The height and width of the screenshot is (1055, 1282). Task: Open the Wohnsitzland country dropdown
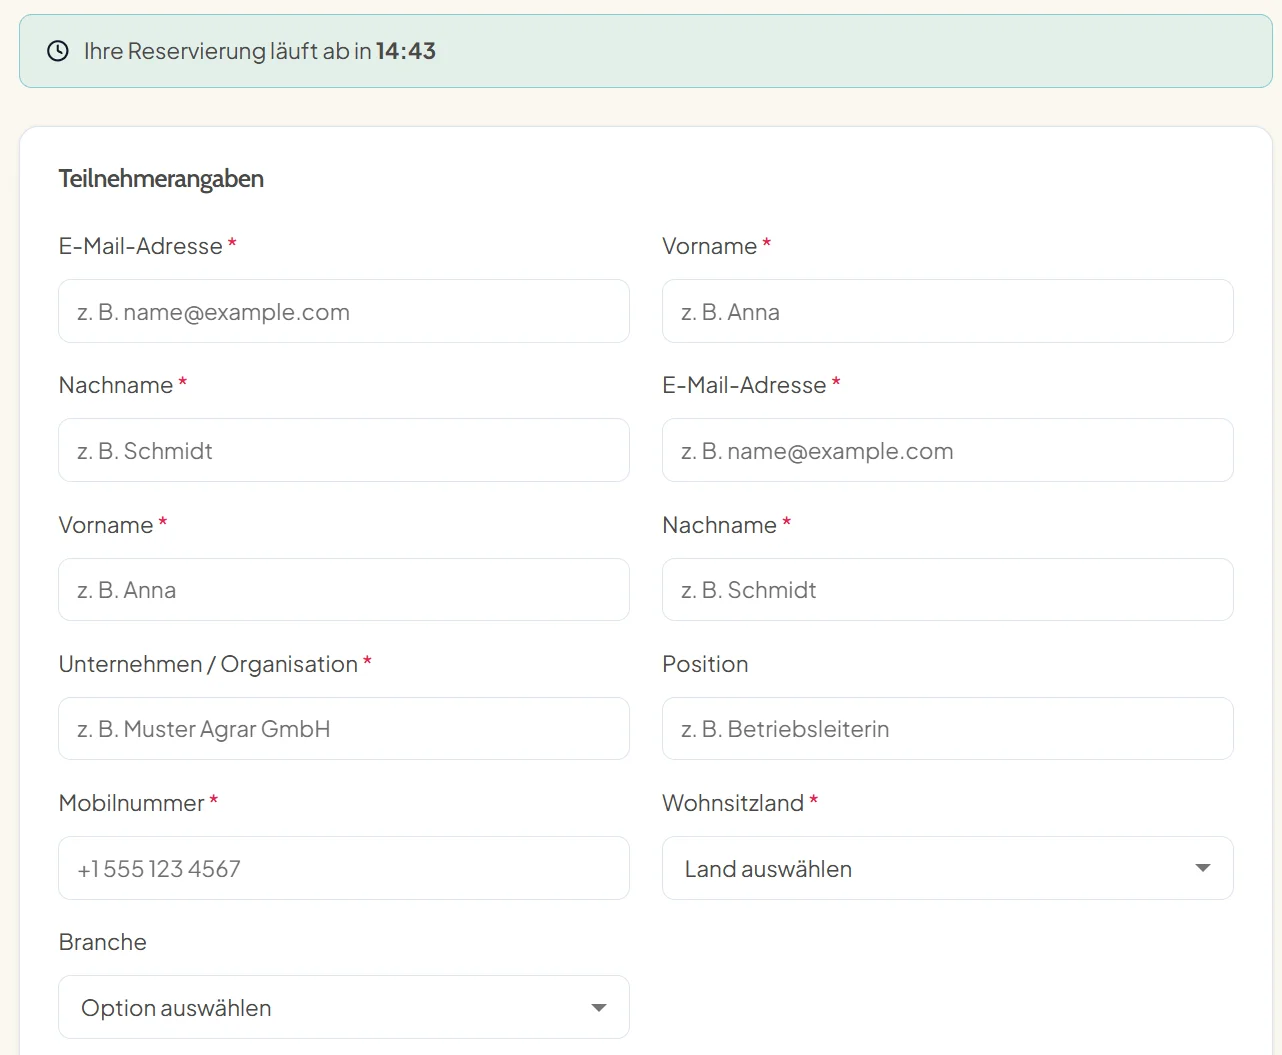pyautogui.click(x=948, y=868)
